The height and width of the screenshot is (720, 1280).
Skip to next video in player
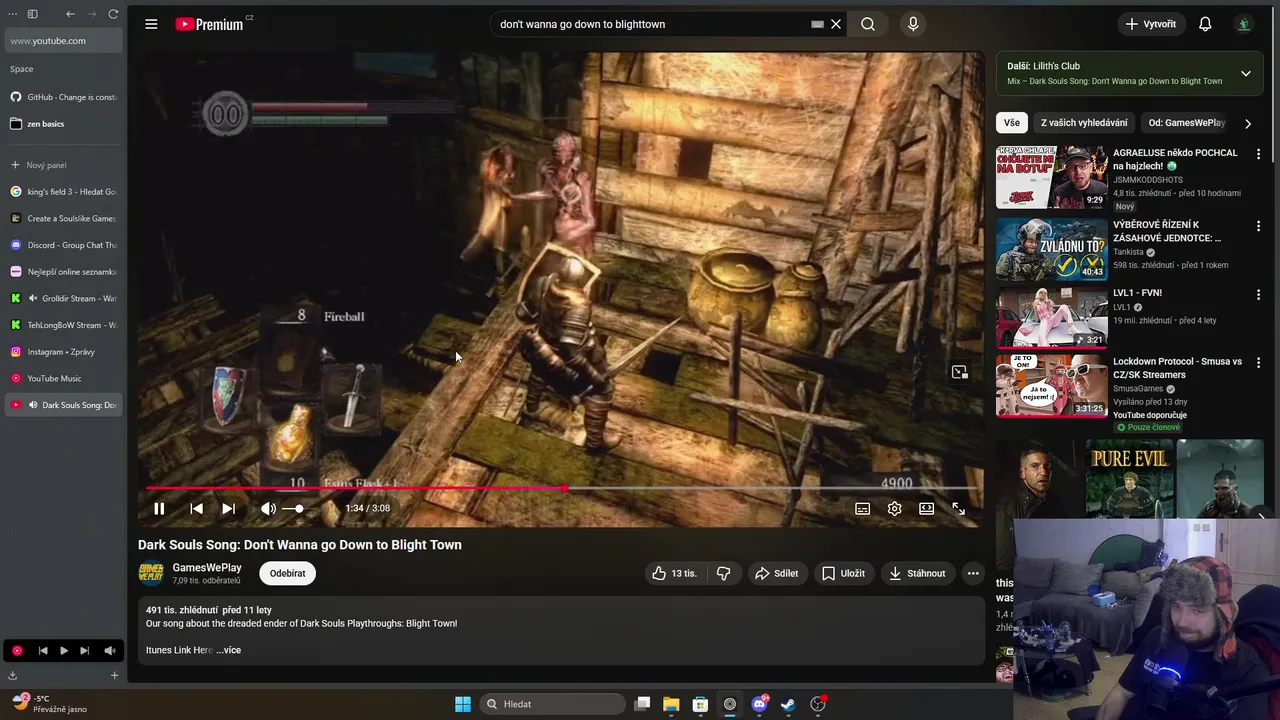coord(229,508)
